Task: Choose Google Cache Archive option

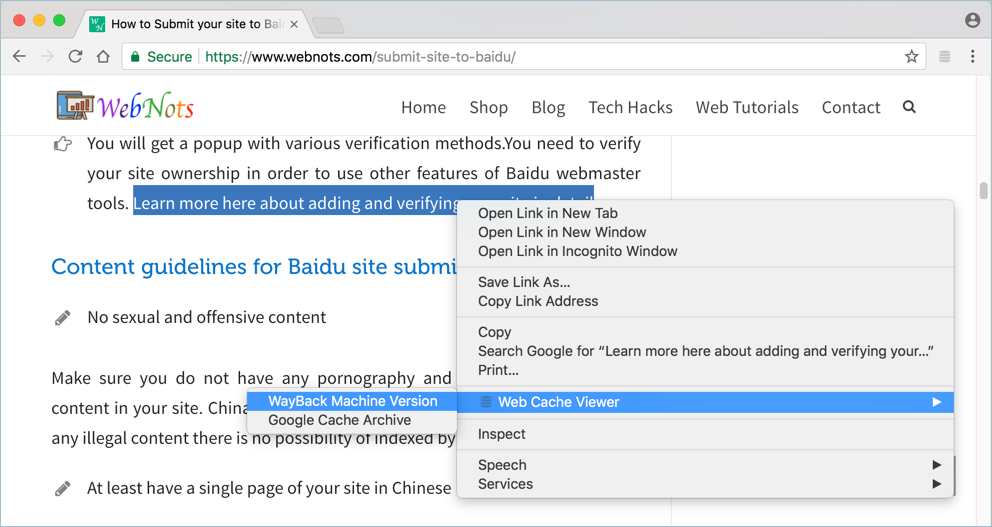Action: pyautogui.click(x=339, y=420)
